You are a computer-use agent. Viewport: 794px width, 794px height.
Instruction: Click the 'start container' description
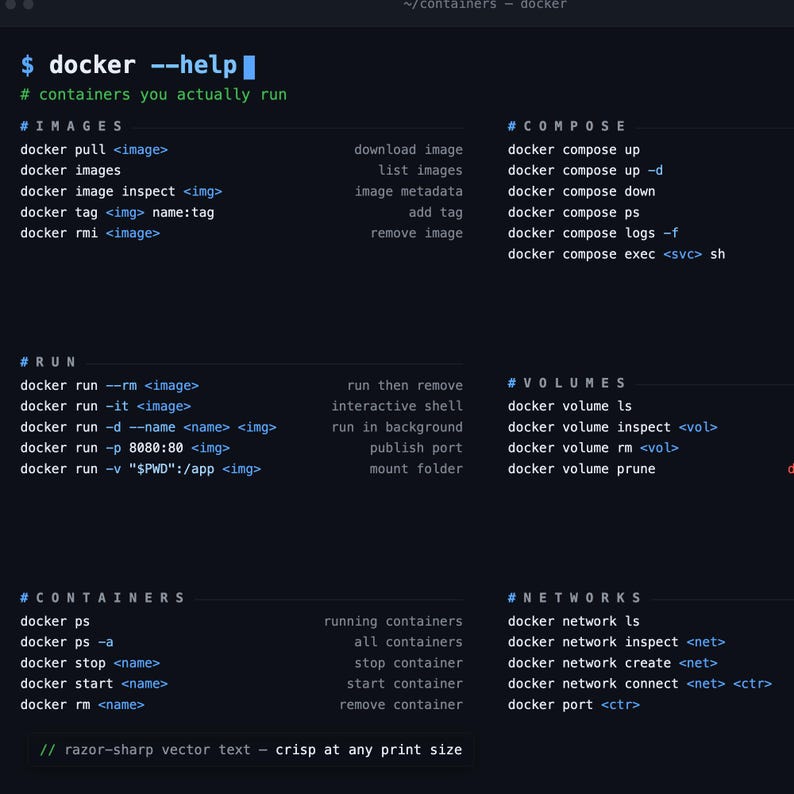pos(405,684)
